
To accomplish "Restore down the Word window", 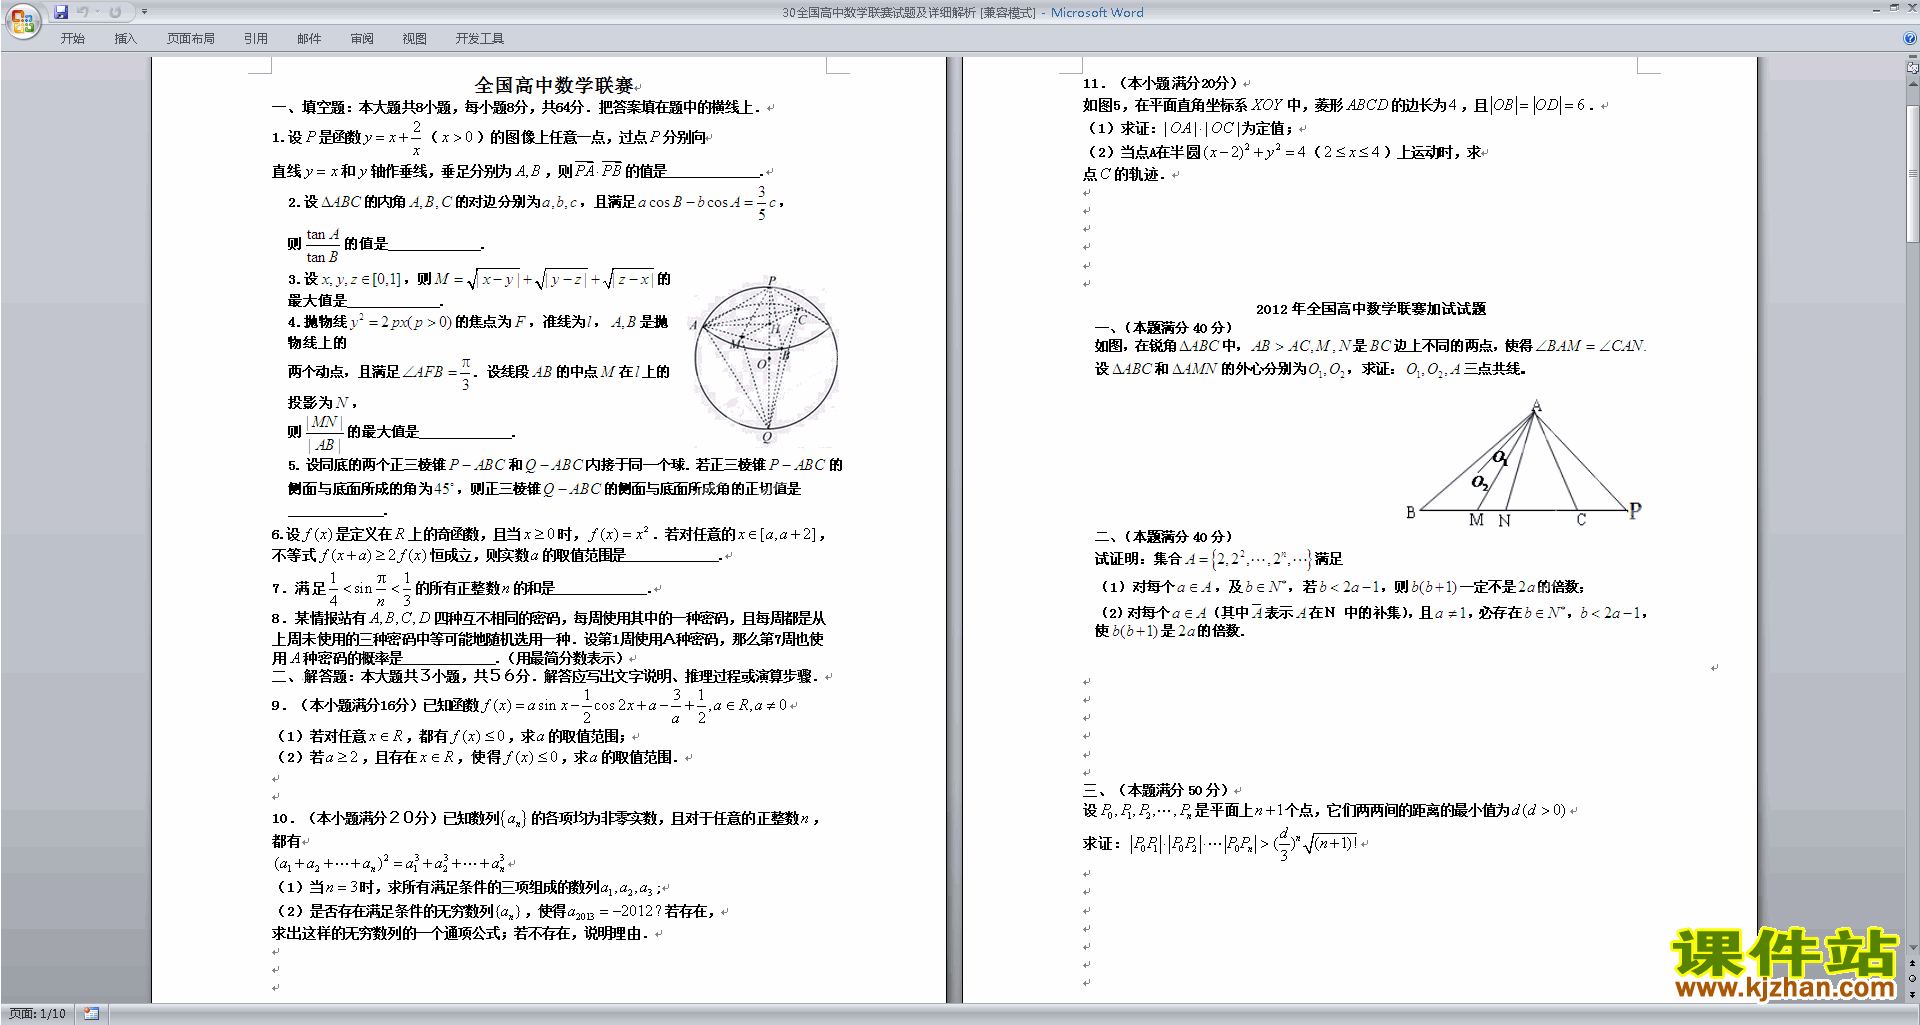I will 1894,9.
